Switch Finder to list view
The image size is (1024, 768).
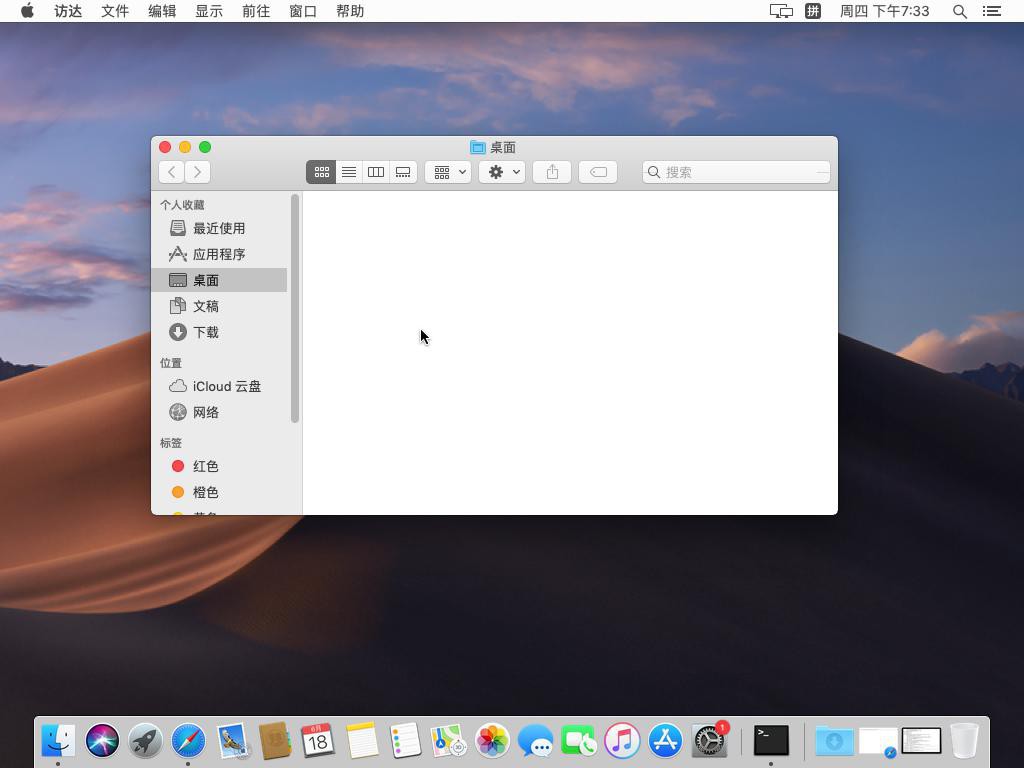(x=349, y=172)
